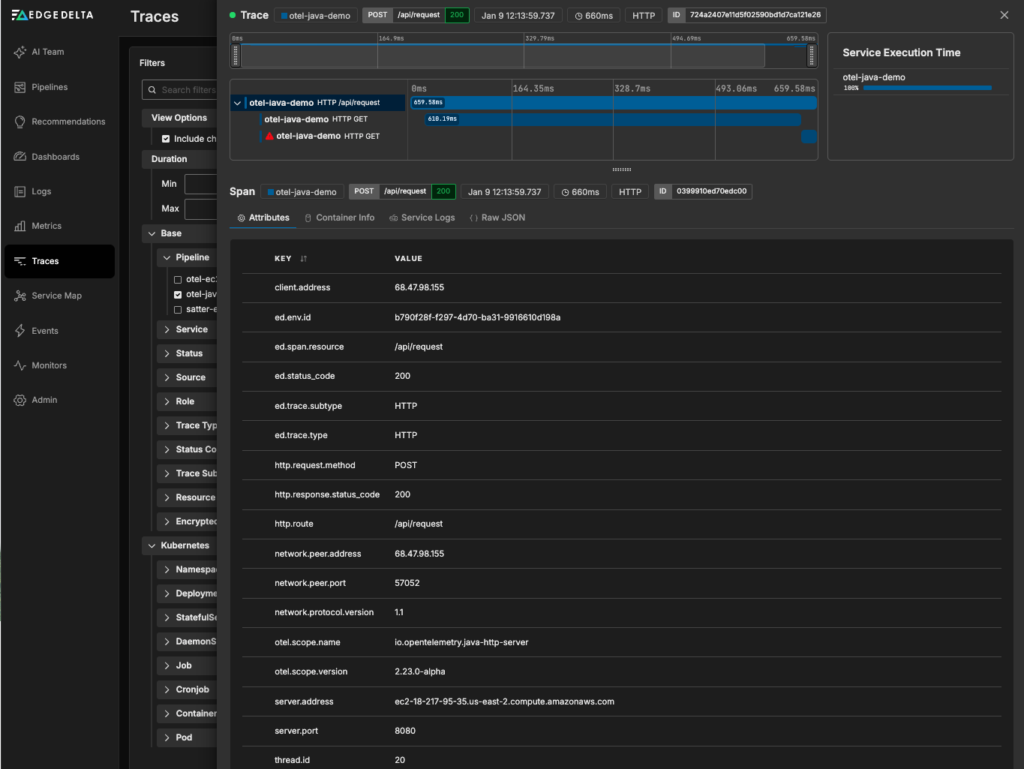The width and height of the screenshot is (1024, 769).
Task: Open Recommendations via the lightbulb icon
Action: (20, 122)
